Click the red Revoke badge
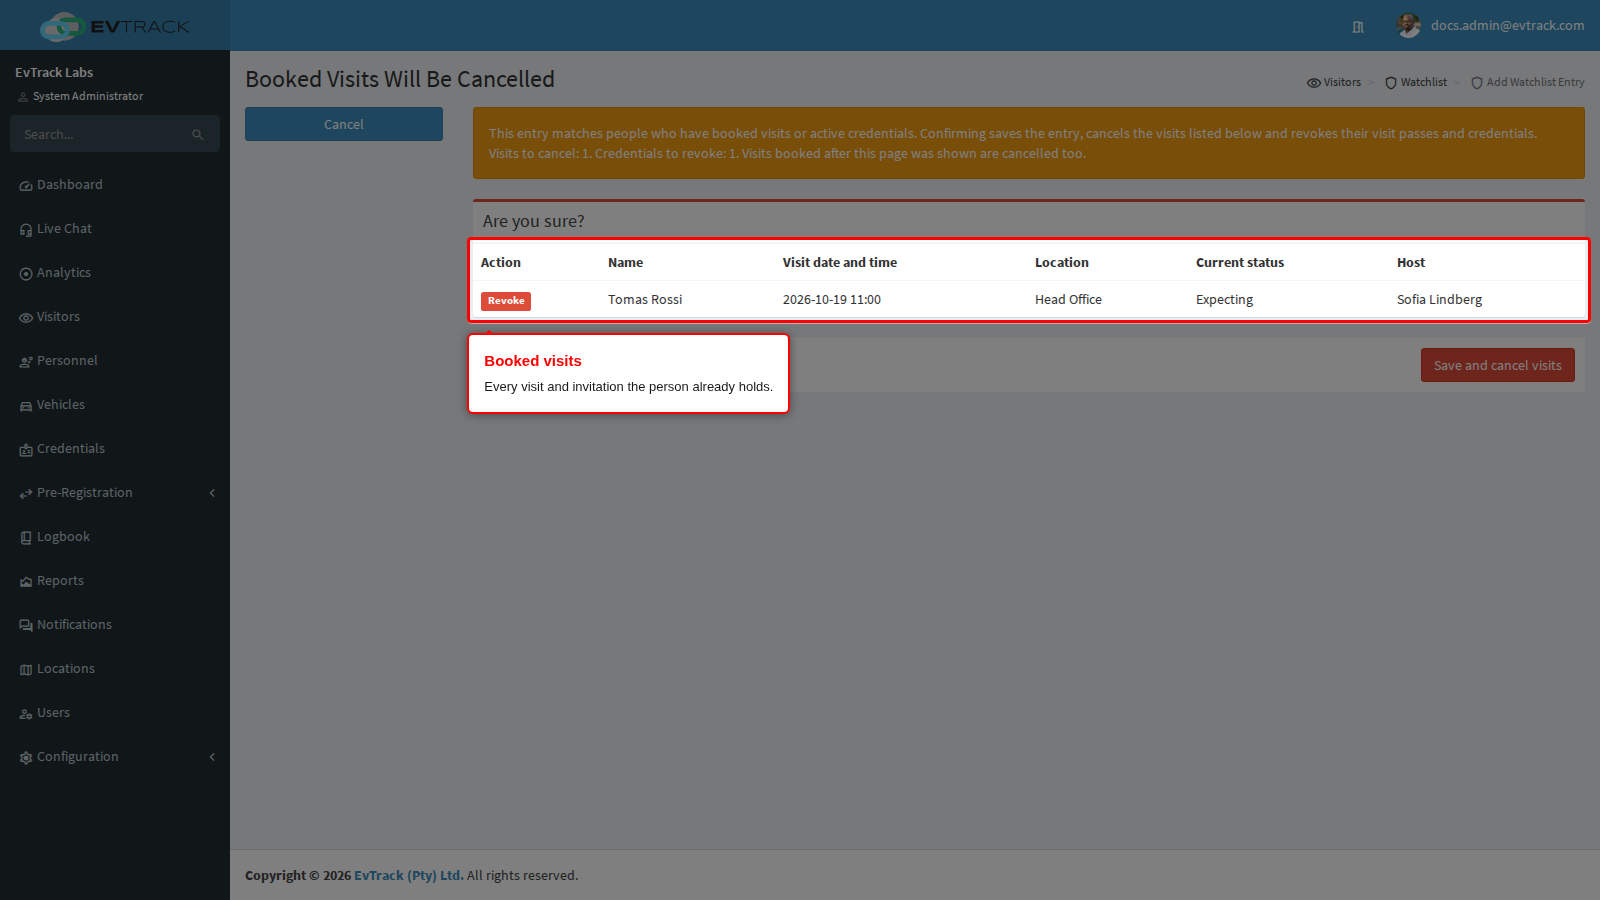Image resolution: width=1600 pixels, height=900 pixels. 506,301
